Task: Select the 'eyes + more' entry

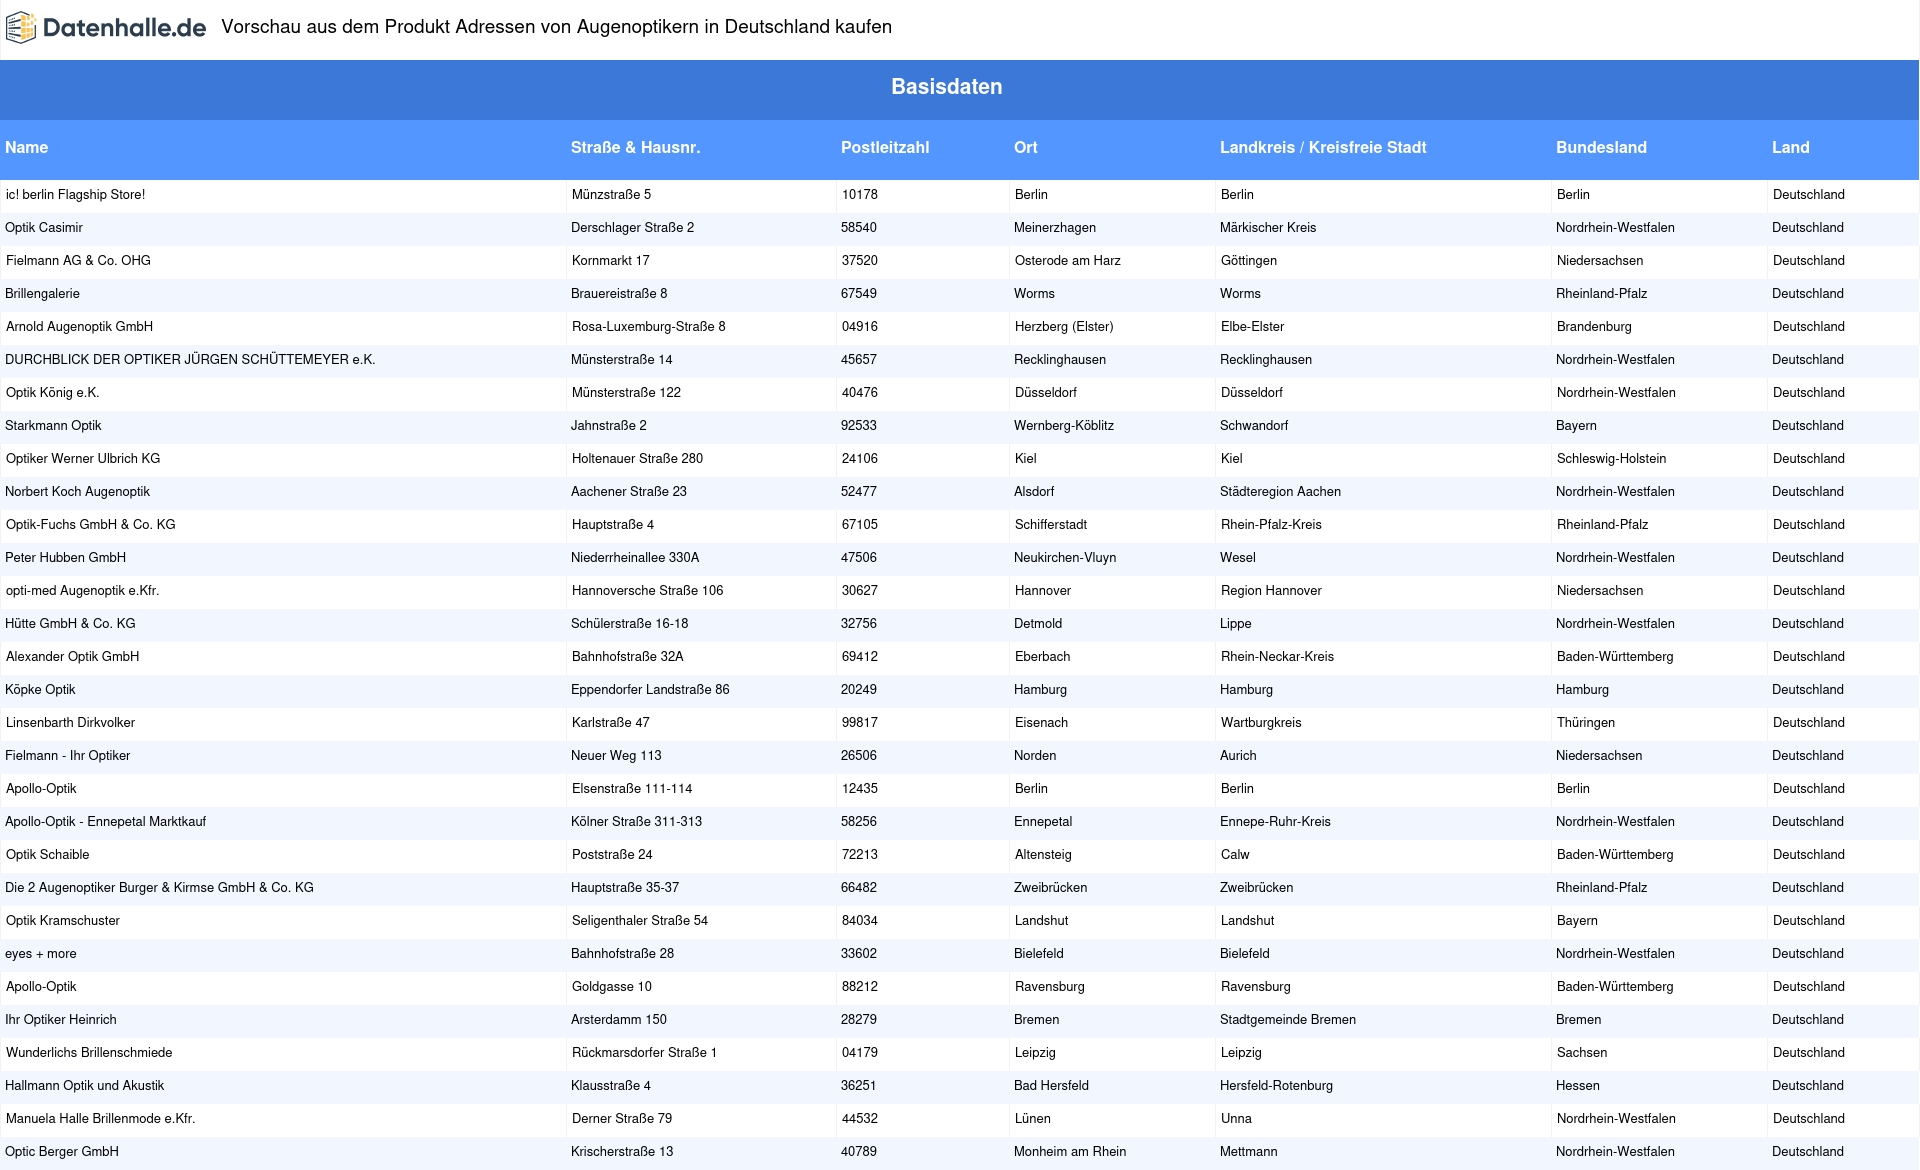Action: click(40, 954)
